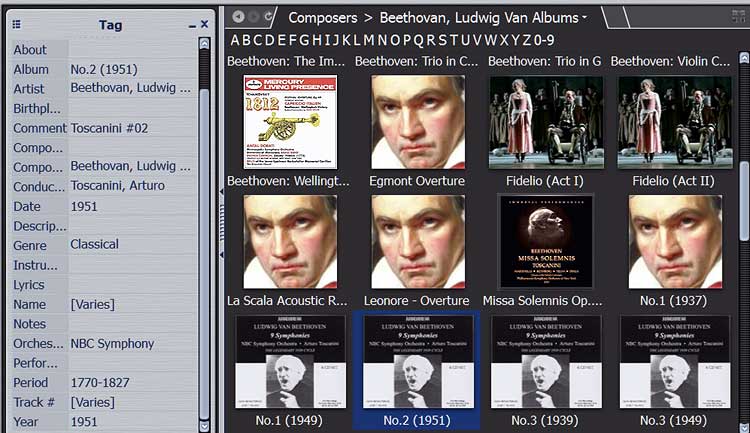Click the back navigation arrow button

coord(238,17)
